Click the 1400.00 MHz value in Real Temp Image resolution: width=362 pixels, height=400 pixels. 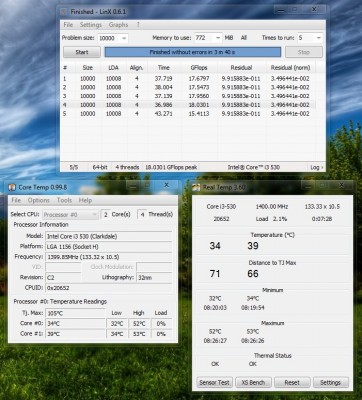tap(272, 207)
